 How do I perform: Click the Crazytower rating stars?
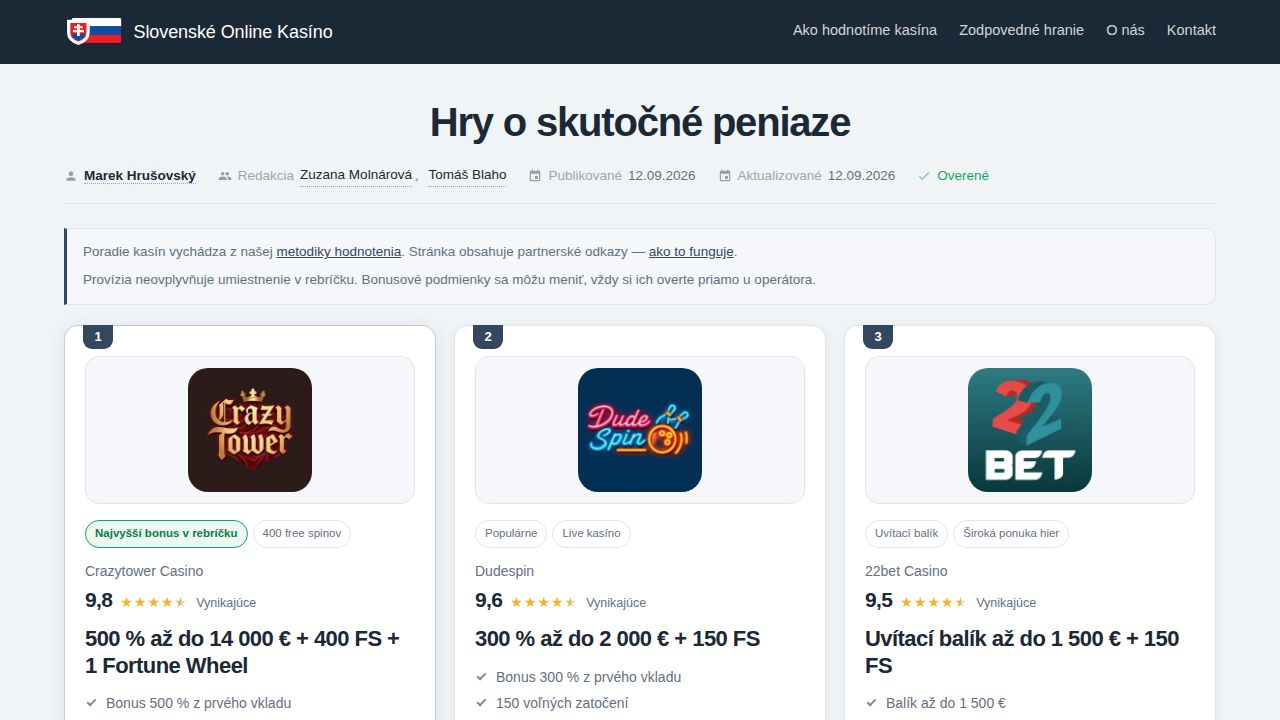(153, 602)
